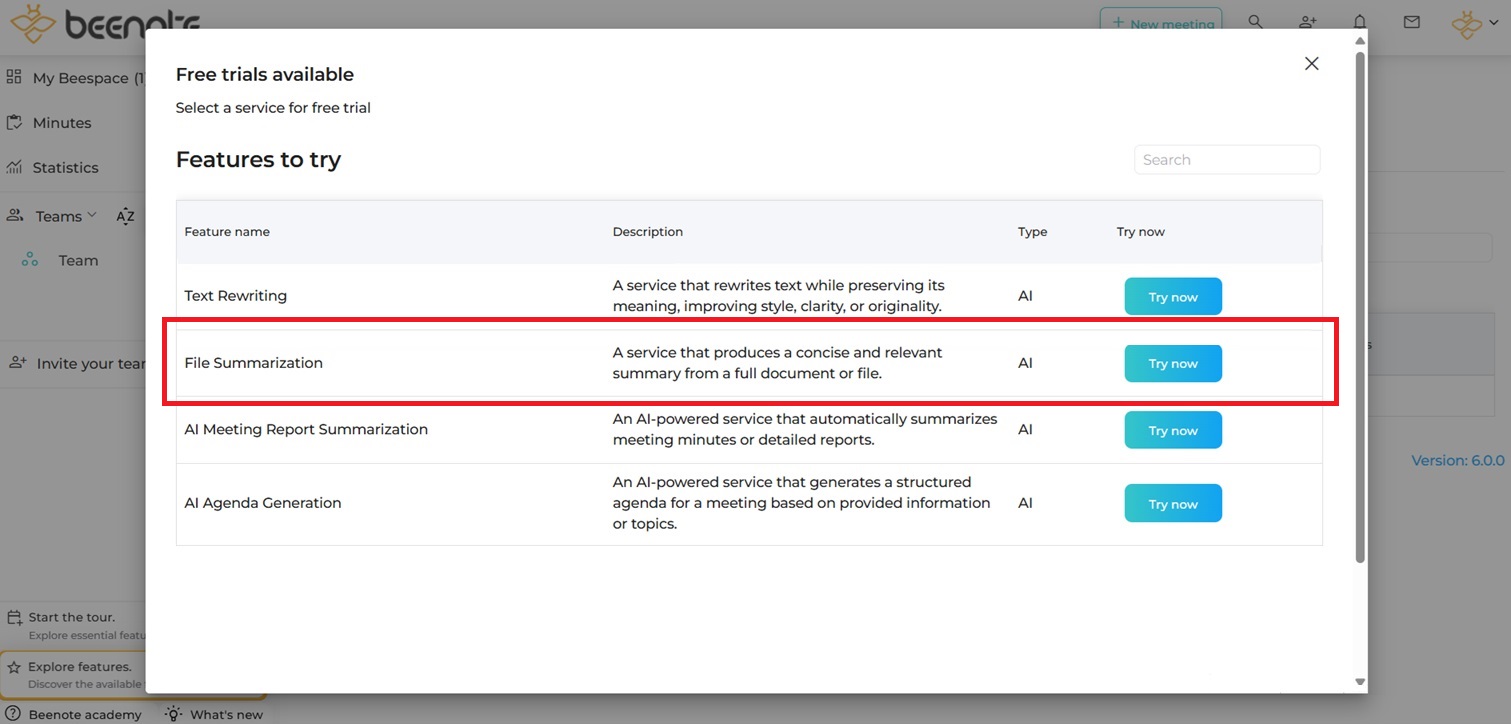Viewport: 1511px width, 724px height.
Task: Click the add user icon in header
Action: 1307,22
